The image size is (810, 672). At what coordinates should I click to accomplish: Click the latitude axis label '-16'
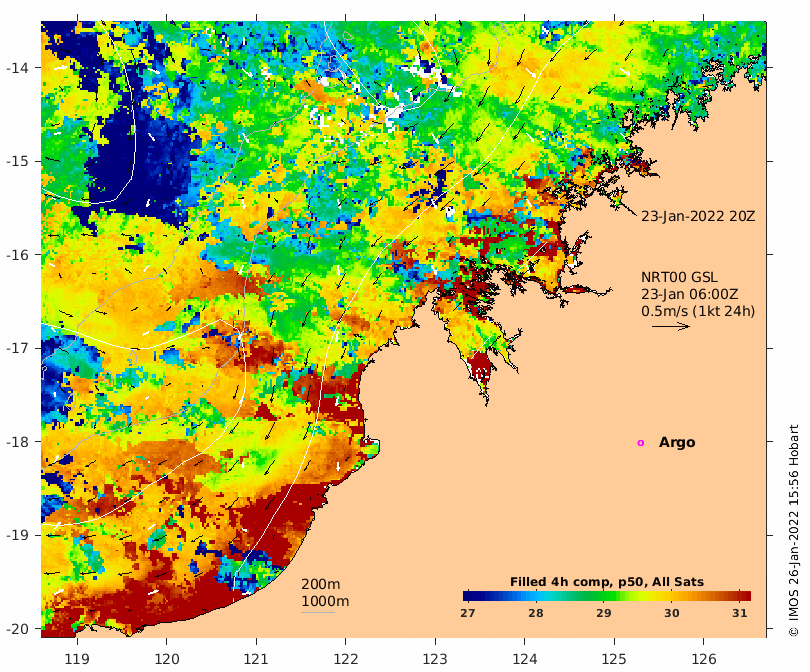(x=18, y=255)
